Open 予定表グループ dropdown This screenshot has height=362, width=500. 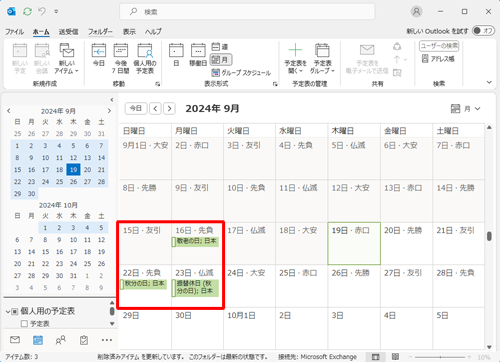322,58
